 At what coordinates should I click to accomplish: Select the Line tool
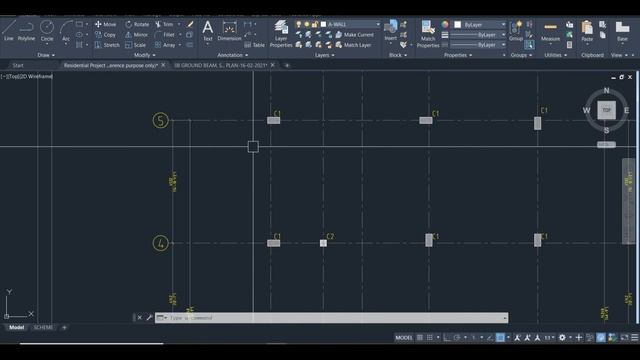click(9, 31)
